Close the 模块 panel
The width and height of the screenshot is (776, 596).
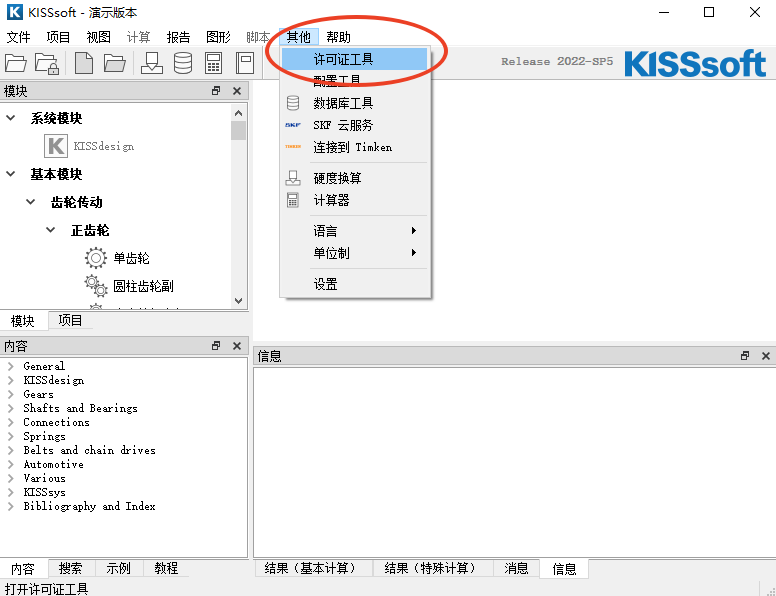click(237, 91)
